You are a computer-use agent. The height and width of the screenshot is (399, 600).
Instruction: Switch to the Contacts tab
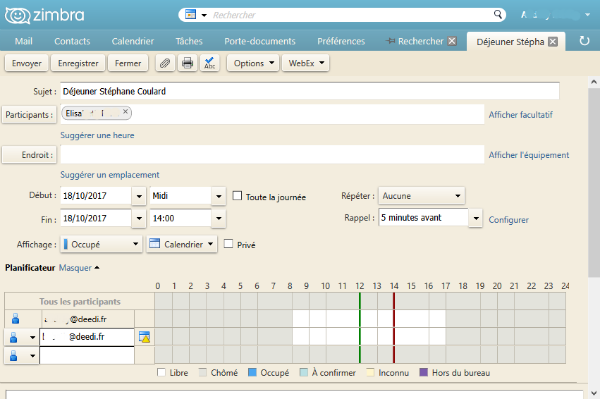[72, 41]
